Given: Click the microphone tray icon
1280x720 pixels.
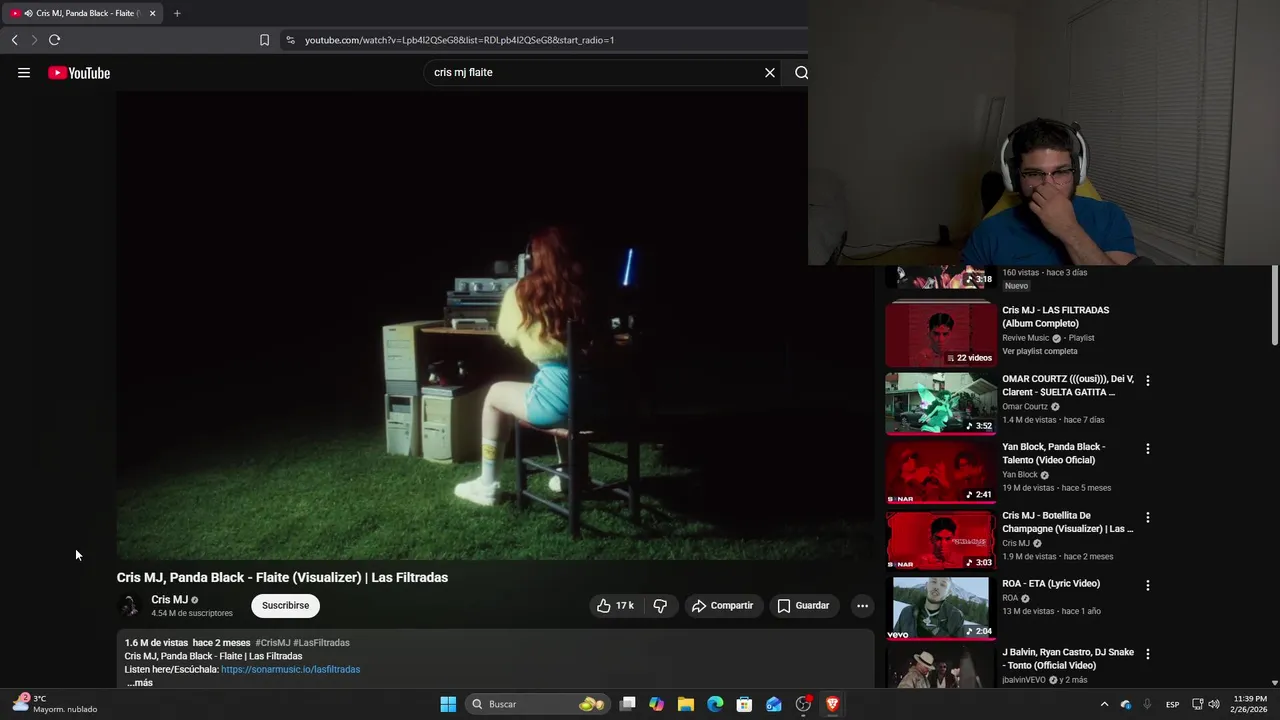Looking at the screenshot, I should coord(1147,704).
